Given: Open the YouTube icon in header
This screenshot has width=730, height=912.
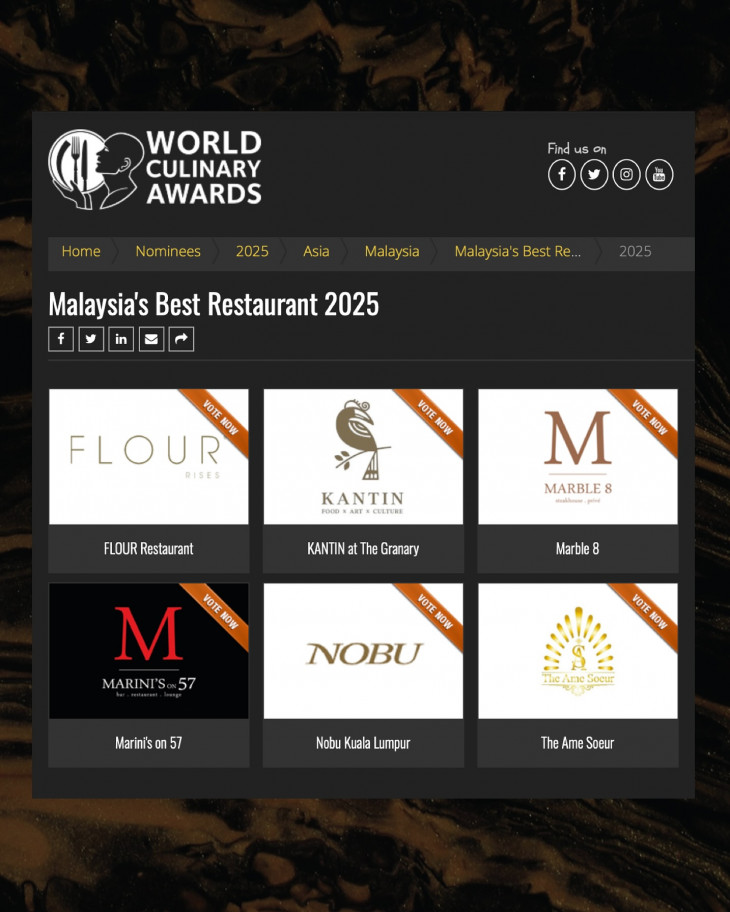Looking at the screenshot, I should pyautogui.click(x=659, y=174).
